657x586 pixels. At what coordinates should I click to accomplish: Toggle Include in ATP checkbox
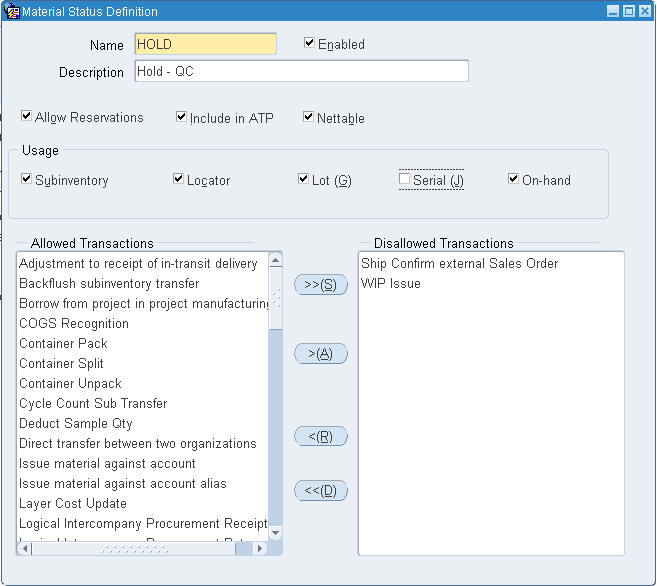click(x=181, y=116)
